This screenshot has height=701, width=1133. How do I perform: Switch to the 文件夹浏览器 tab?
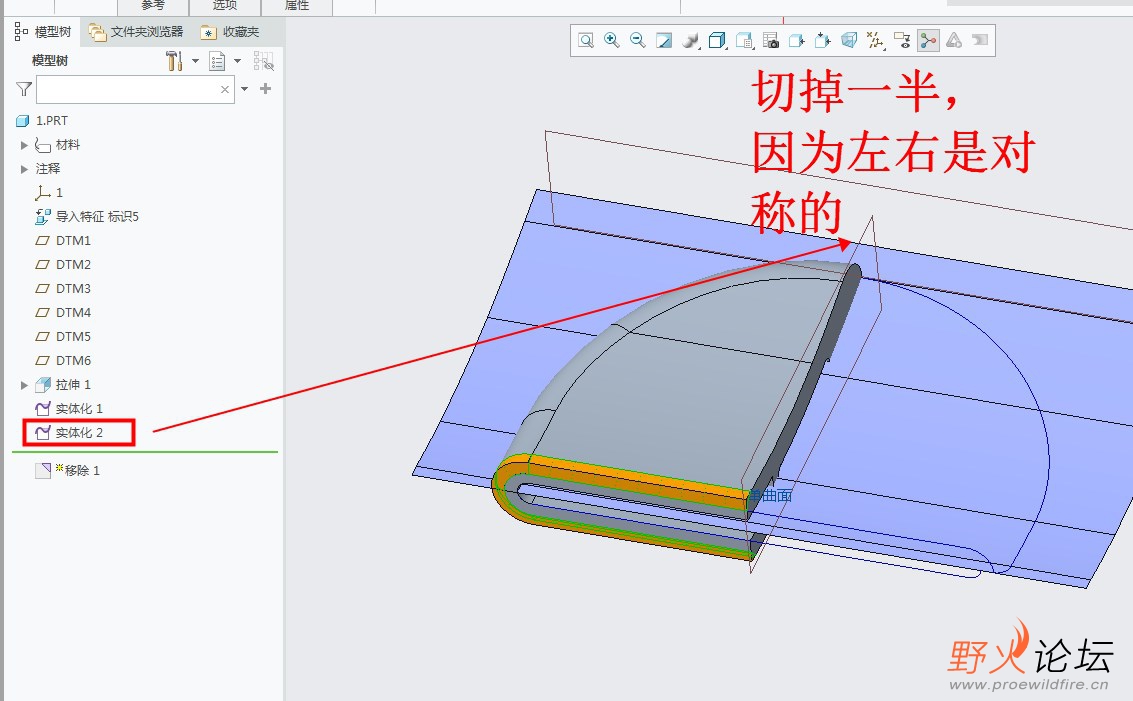(x=136, y=32)
